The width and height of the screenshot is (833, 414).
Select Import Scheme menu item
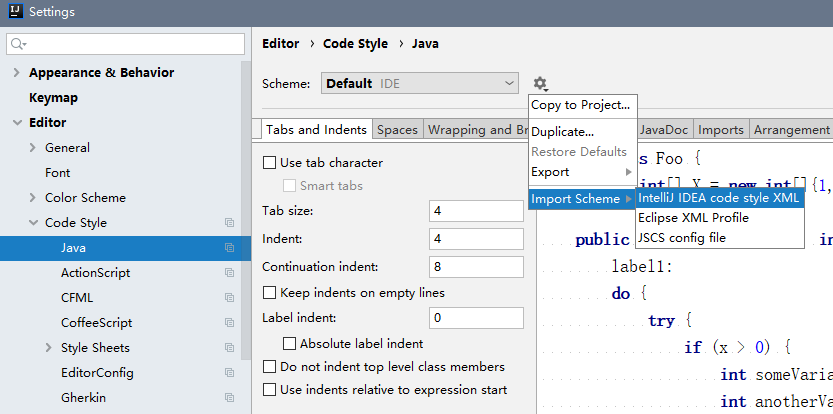coord(583,199)
